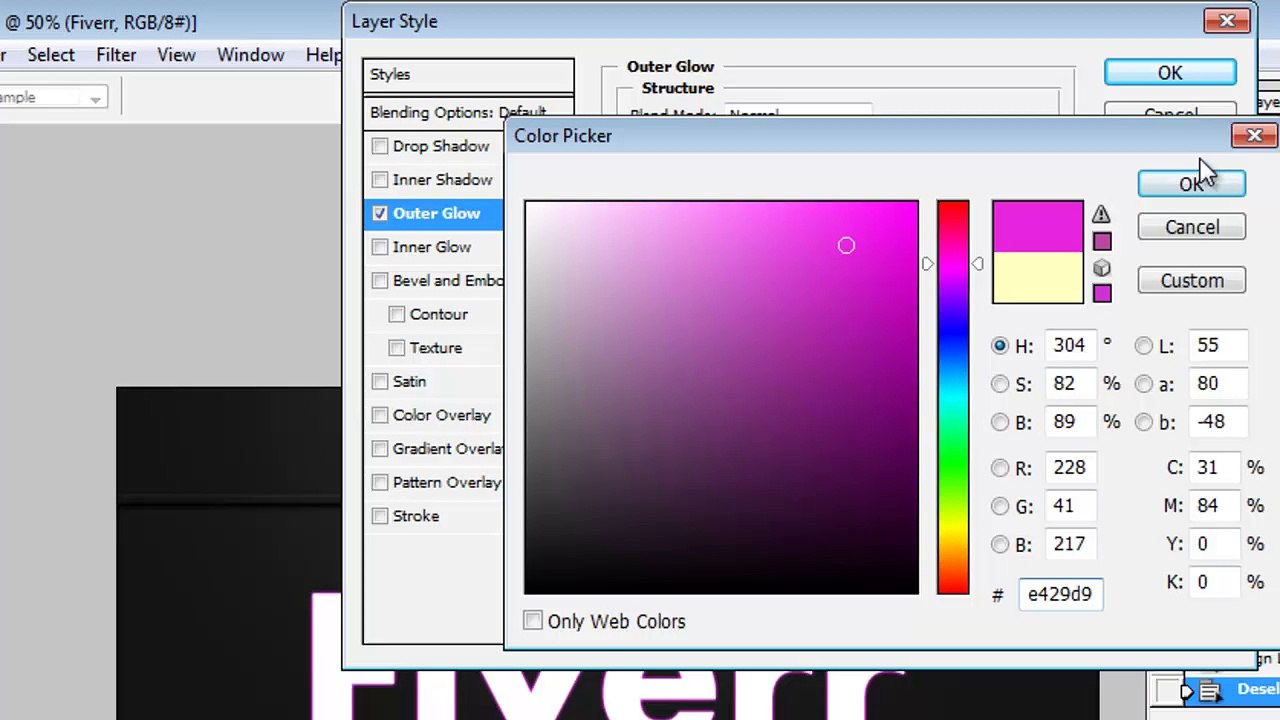The image size is (1280, 720).
Task: Cancel the Color Picker dialog
Action: click(1191, 227)
